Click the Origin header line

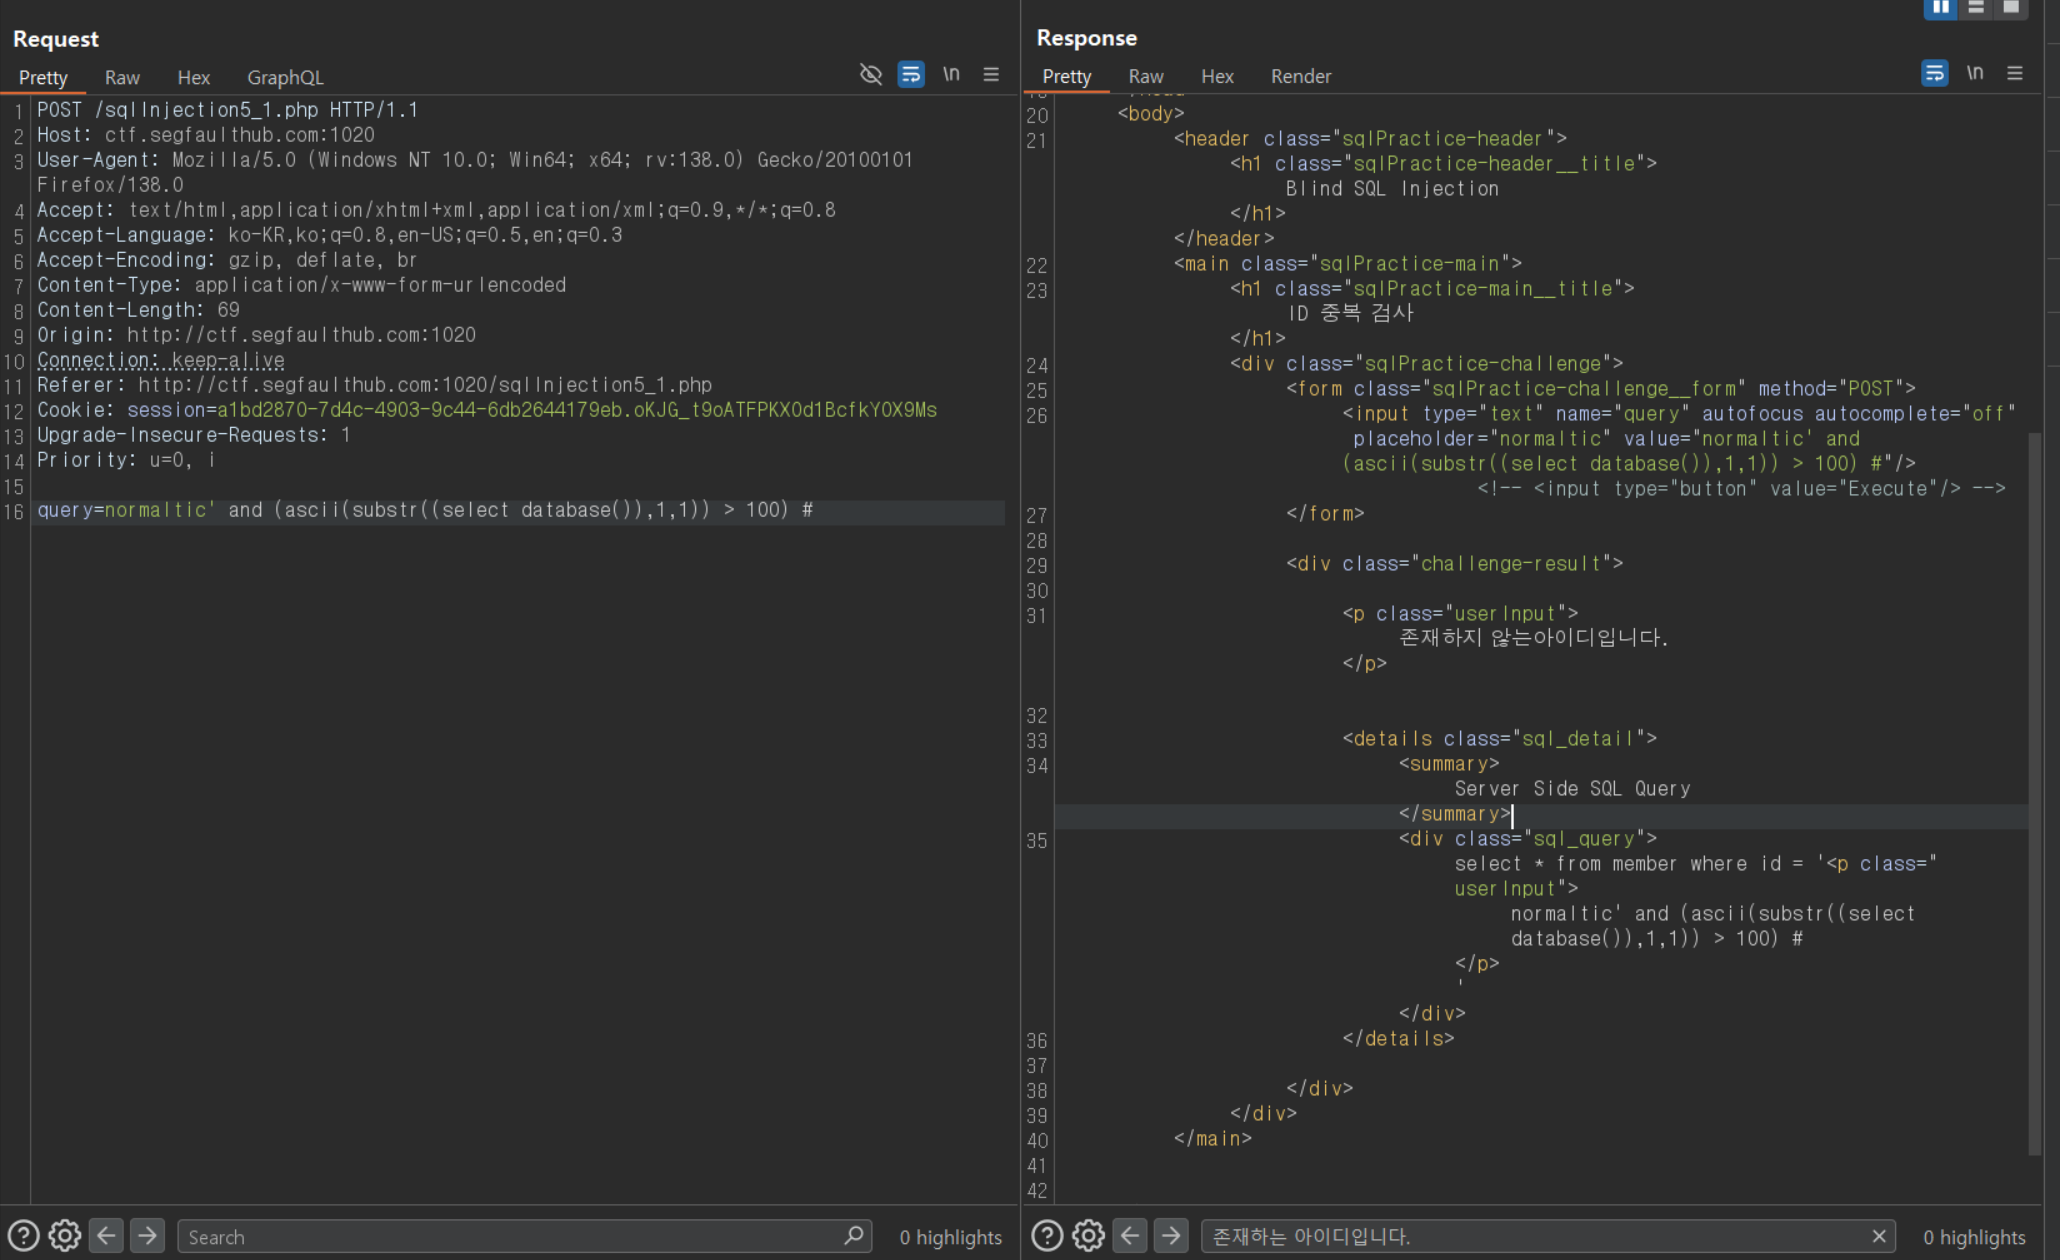point(256,335)
